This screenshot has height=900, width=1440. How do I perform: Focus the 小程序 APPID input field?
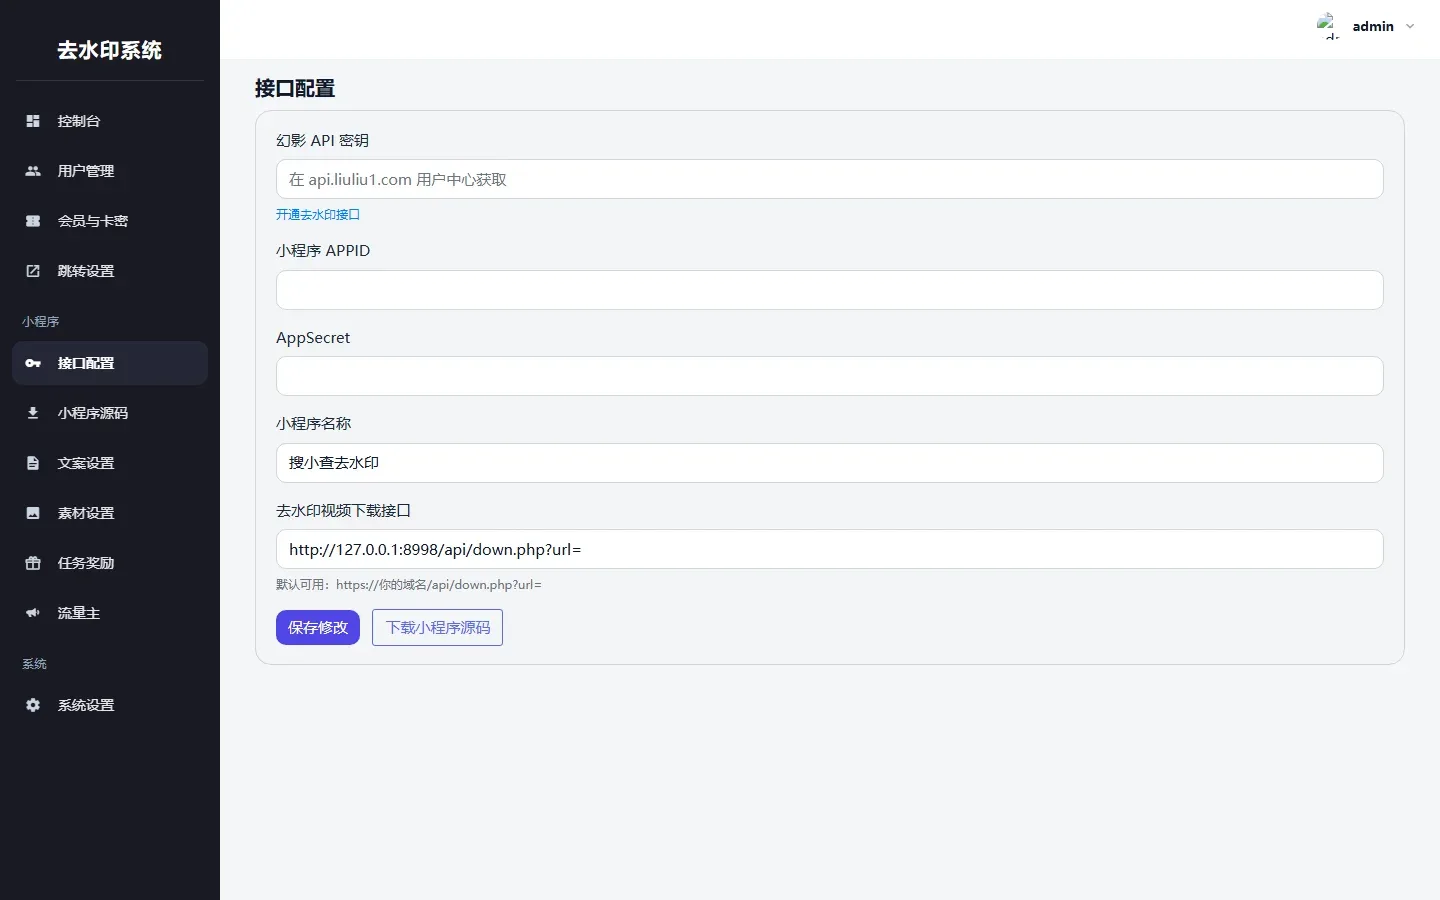click(830, 290)
